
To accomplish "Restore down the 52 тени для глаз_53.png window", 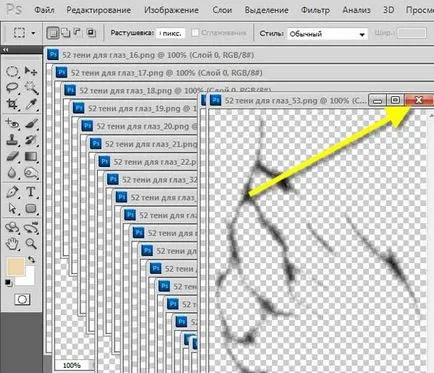I will click(395, 100).
